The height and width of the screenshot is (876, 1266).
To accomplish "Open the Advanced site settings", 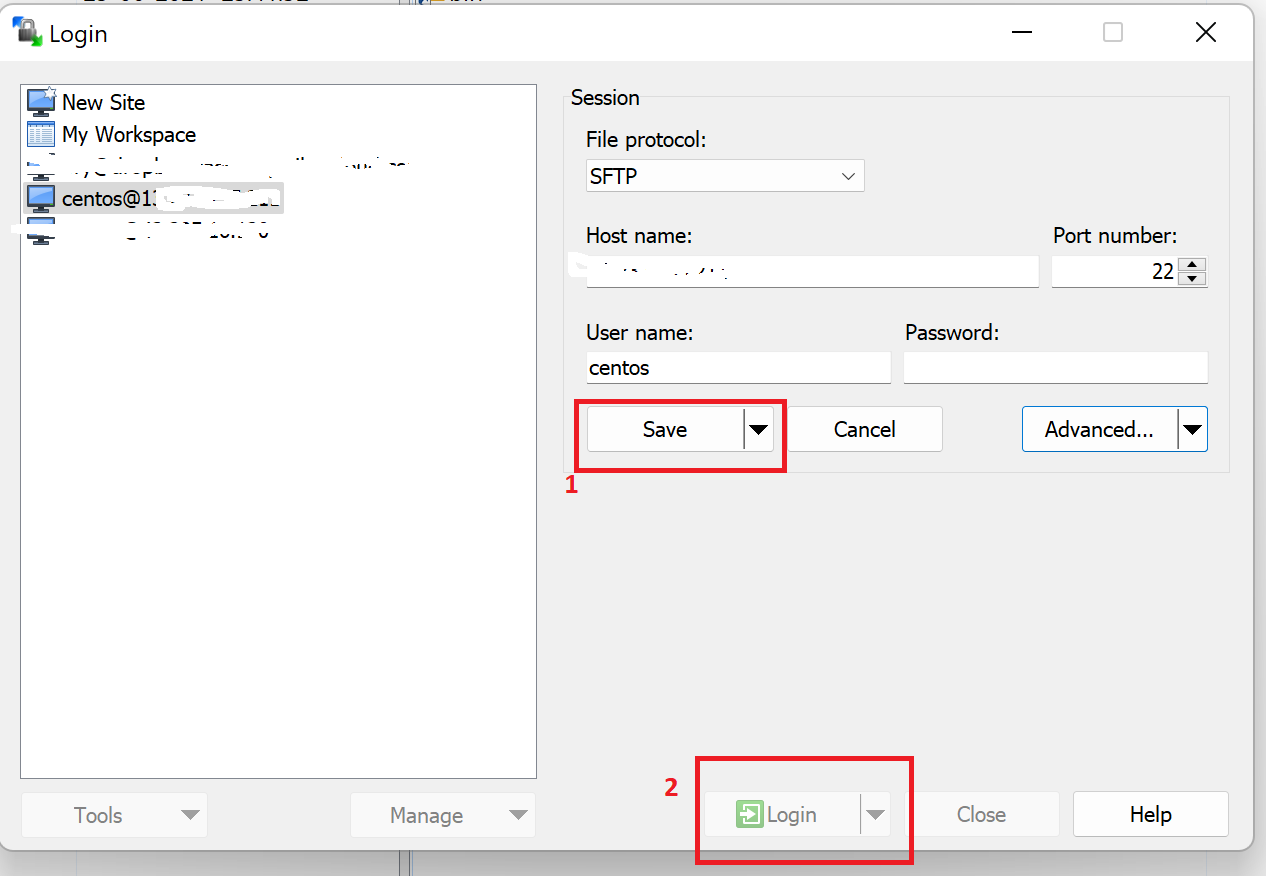I will (1097, 428).
